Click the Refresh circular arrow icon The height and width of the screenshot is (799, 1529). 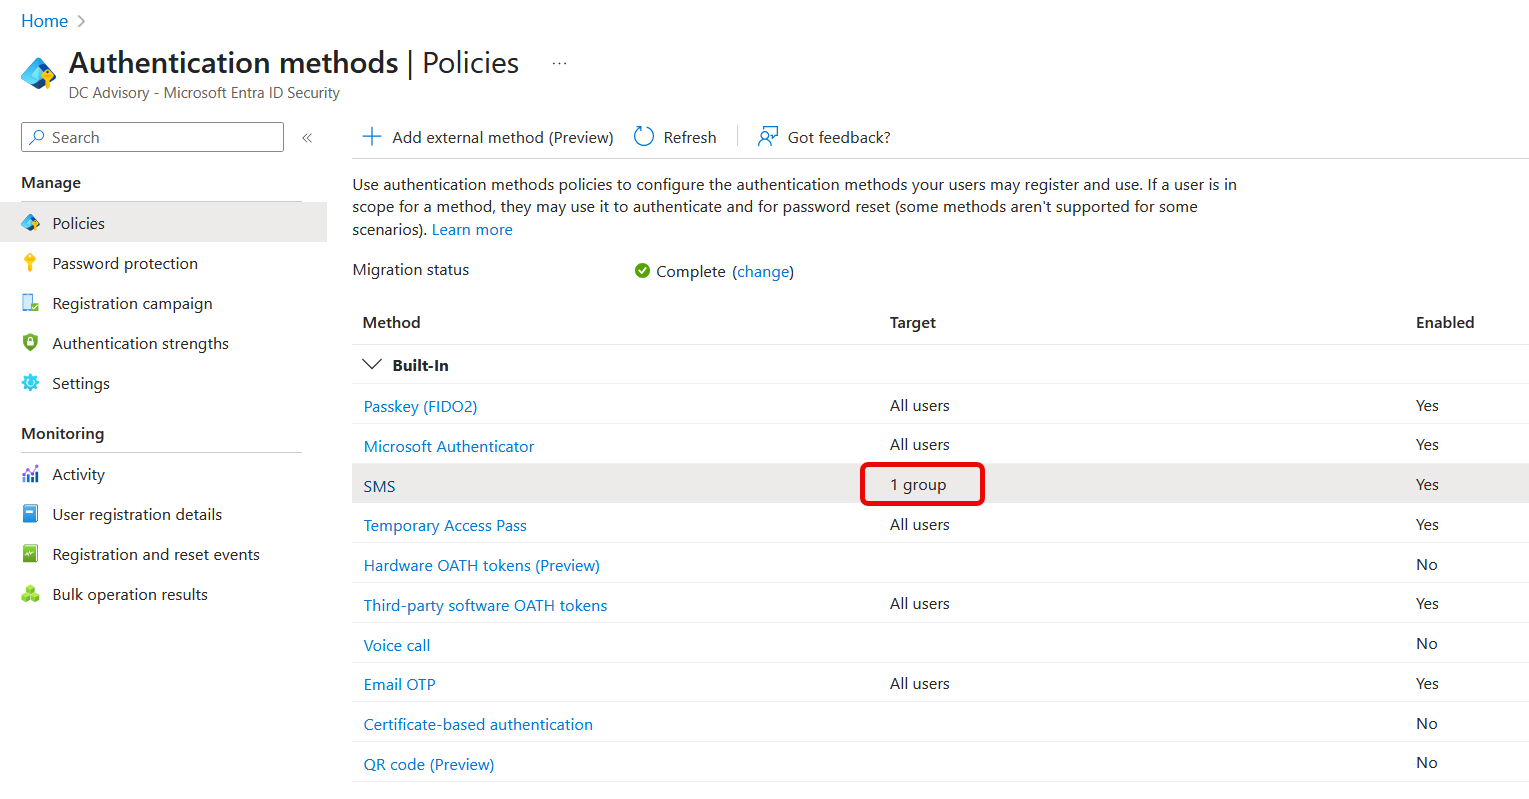click(x=644, y=137)
